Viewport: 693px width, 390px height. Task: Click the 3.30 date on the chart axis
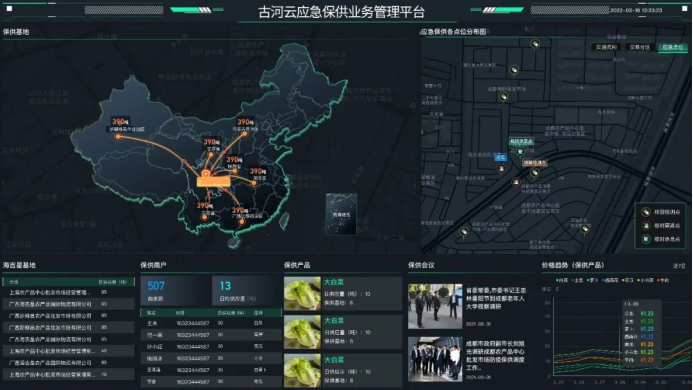[661, 382]
